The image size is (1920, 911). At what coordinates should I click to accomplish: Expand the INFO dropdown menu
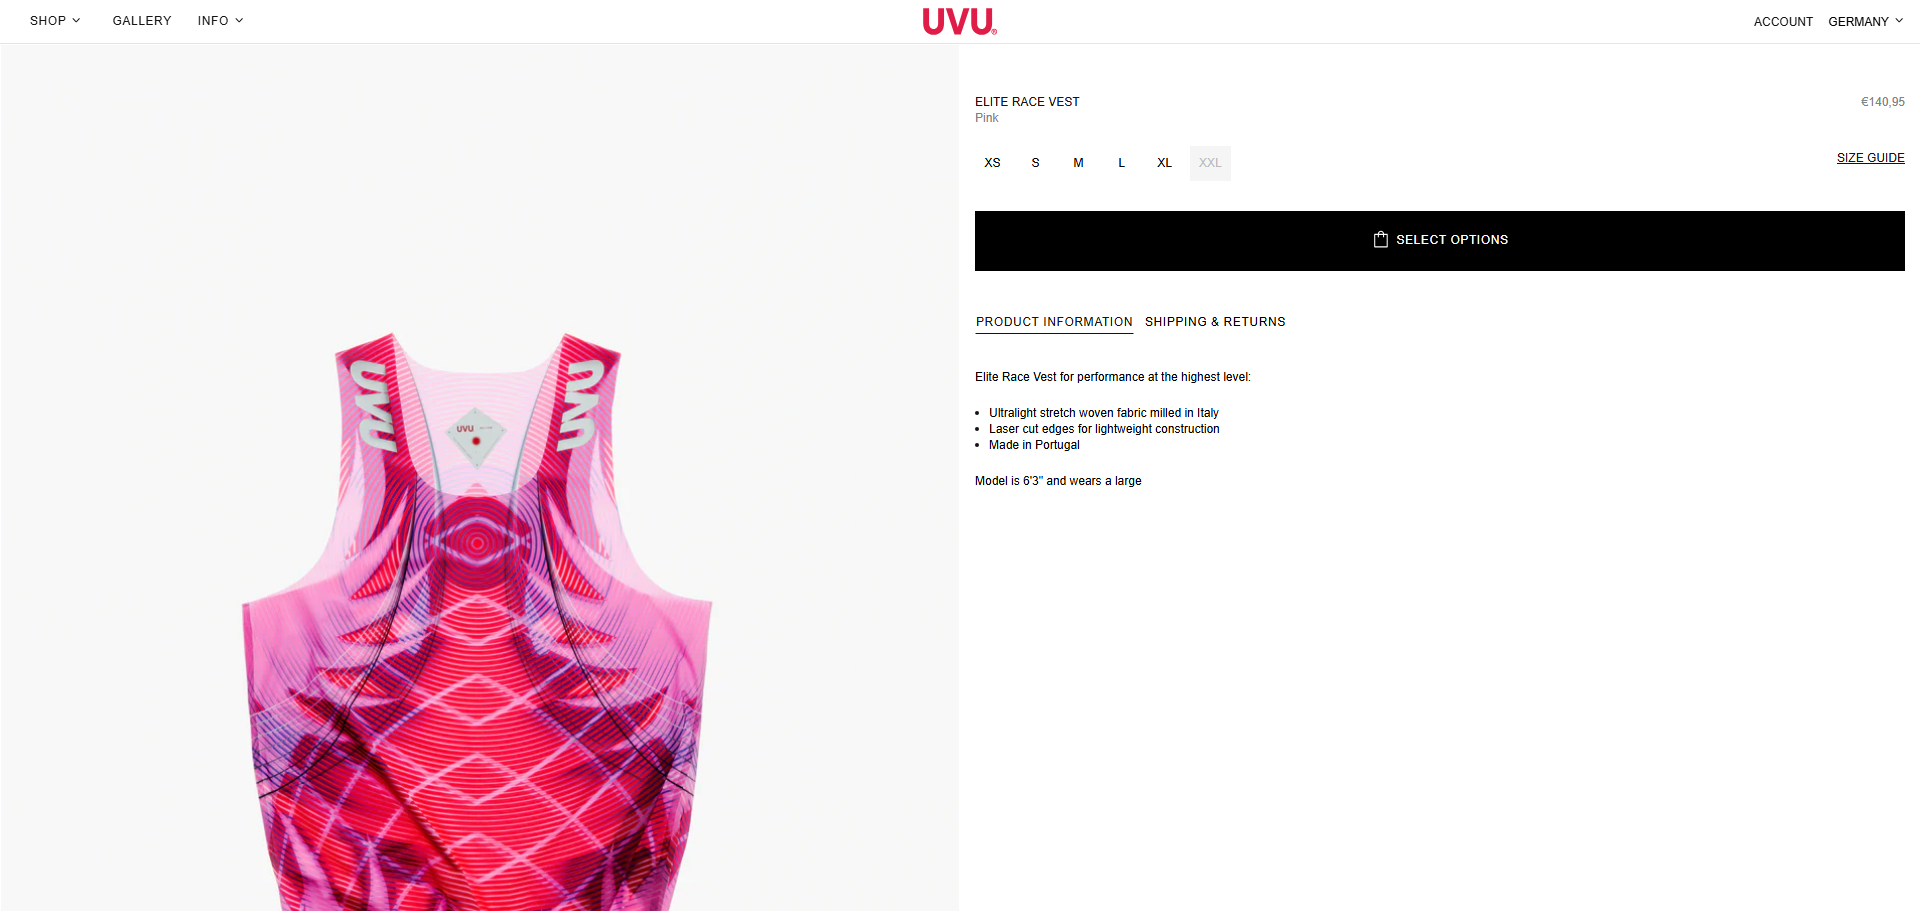point(220,21)
